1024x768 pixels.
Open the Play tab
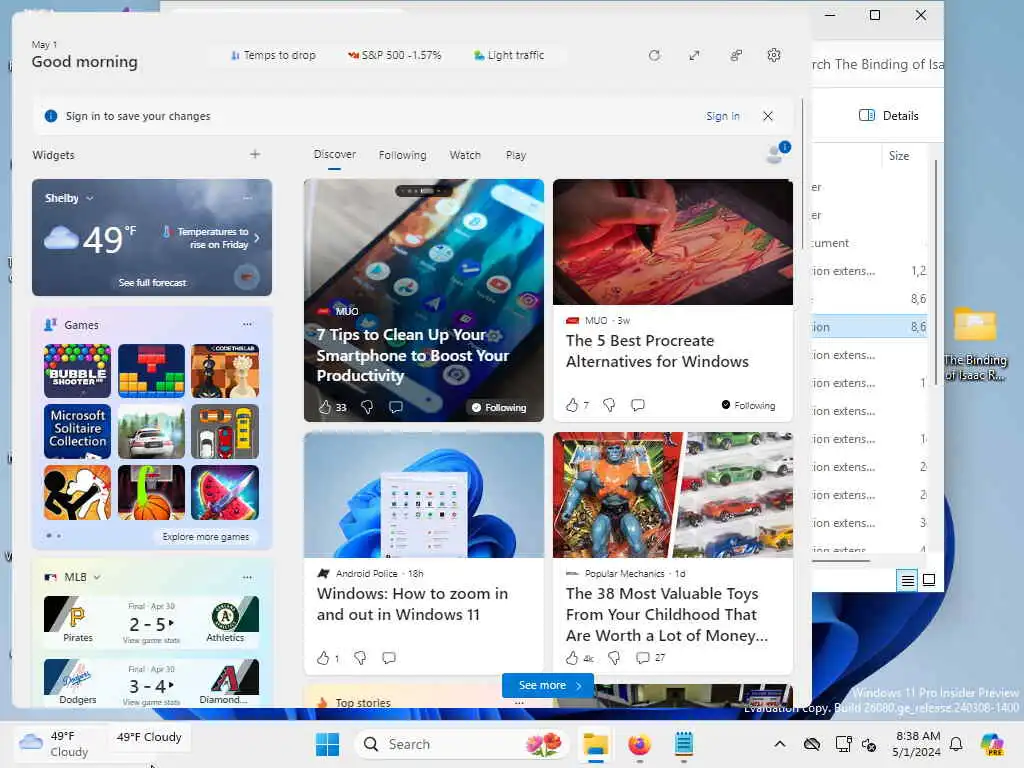[515, 155]
